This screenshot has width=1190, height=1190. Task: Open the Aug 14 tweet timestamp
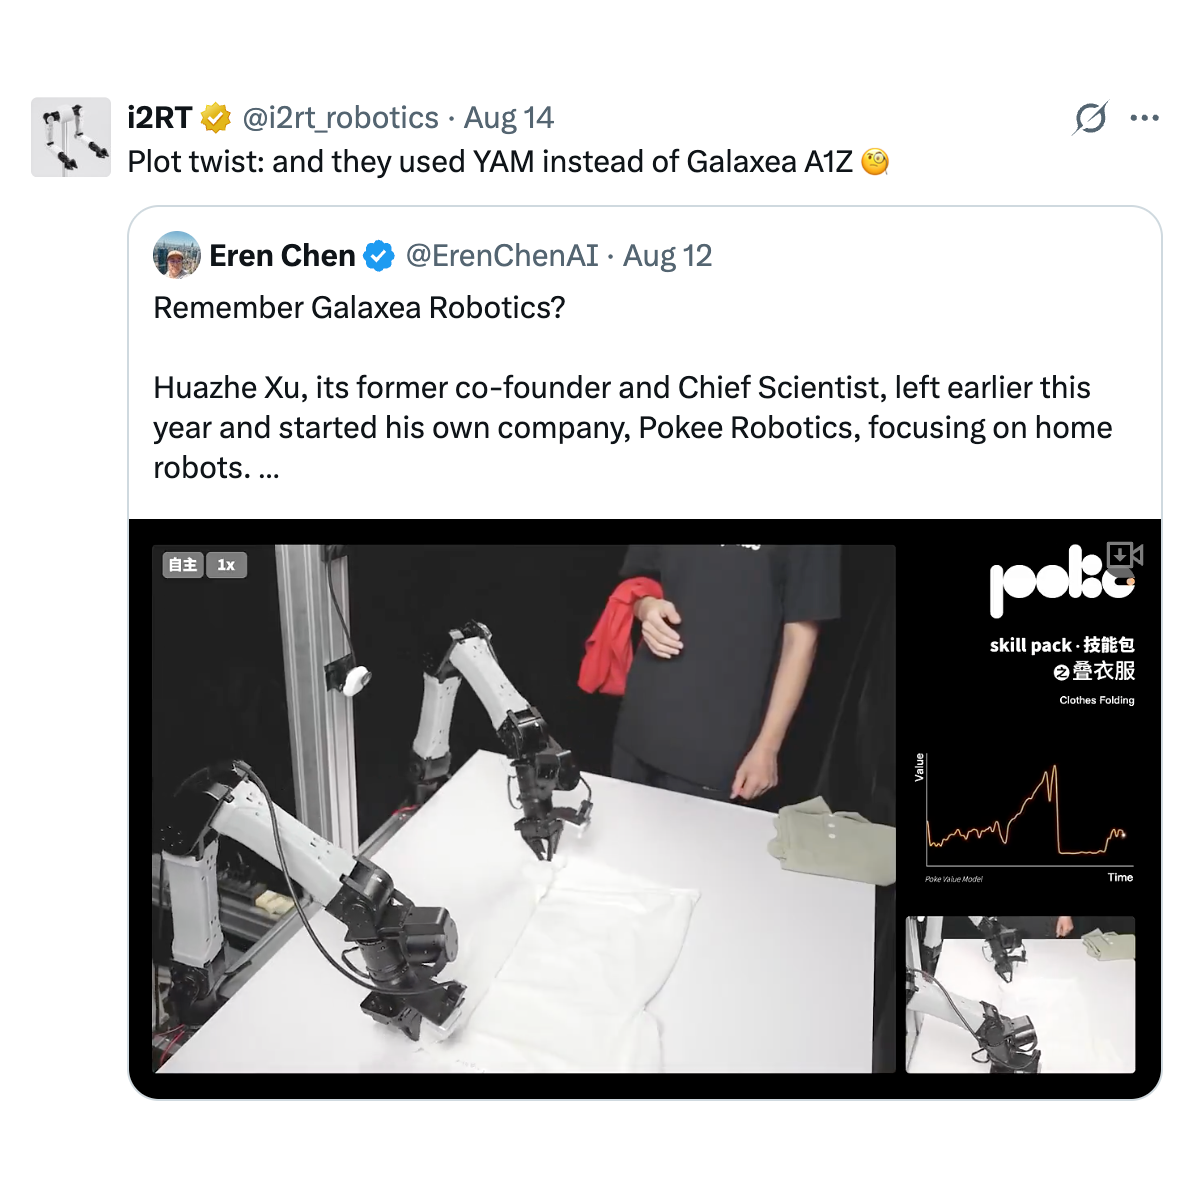[x=508, y=118]
